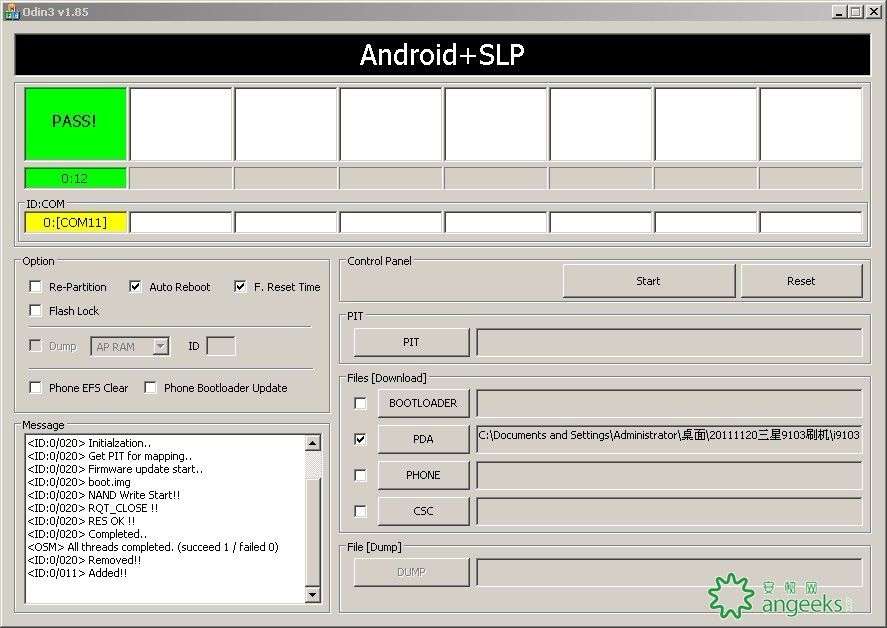Enable Phone Bootloader Update checkbox

pos(150,388)
